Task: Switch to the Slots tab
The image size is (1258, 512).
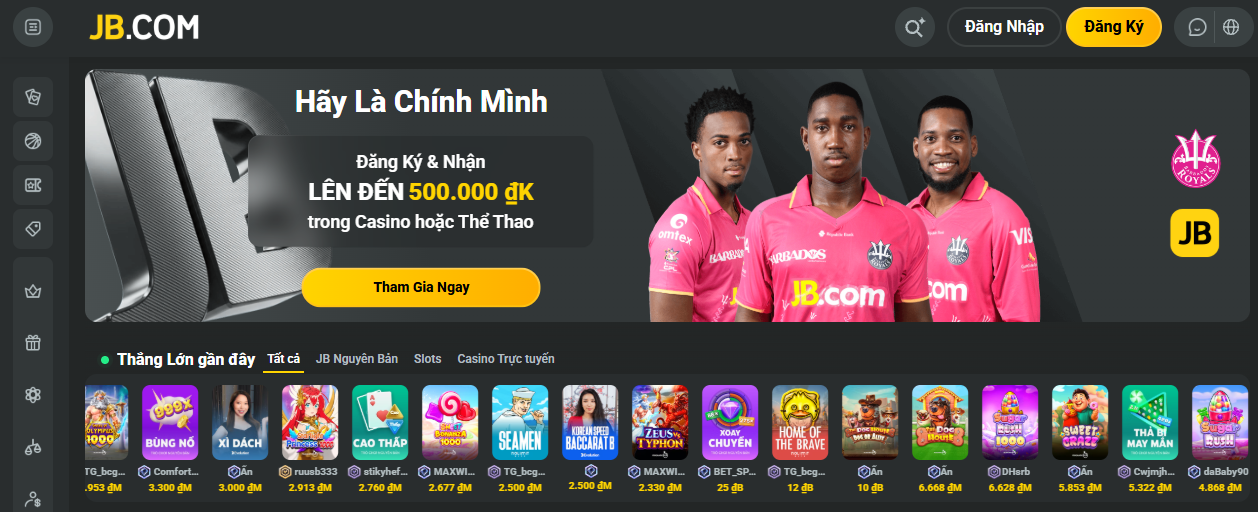Action: click(x=428, y=359)
